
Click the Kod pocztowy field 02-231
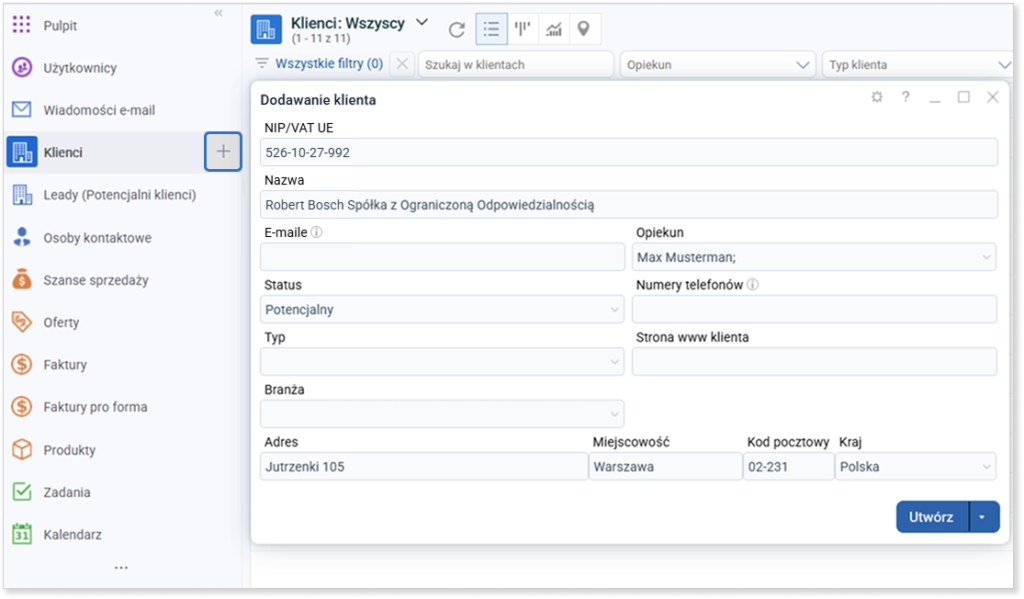pyautogui.click(x=788, y=466)
